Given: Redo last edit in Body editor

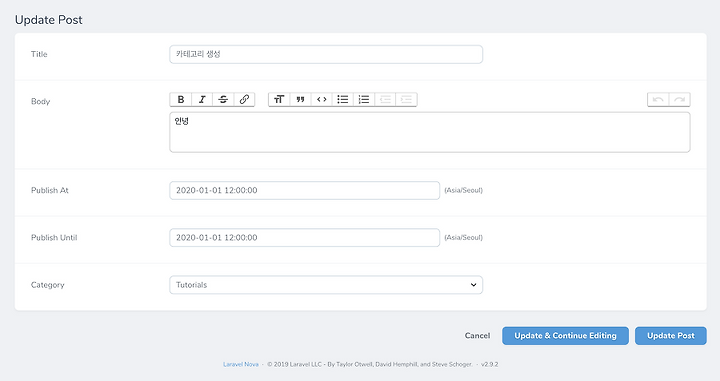Looking at the screenshot, I should tap(680, 99).
